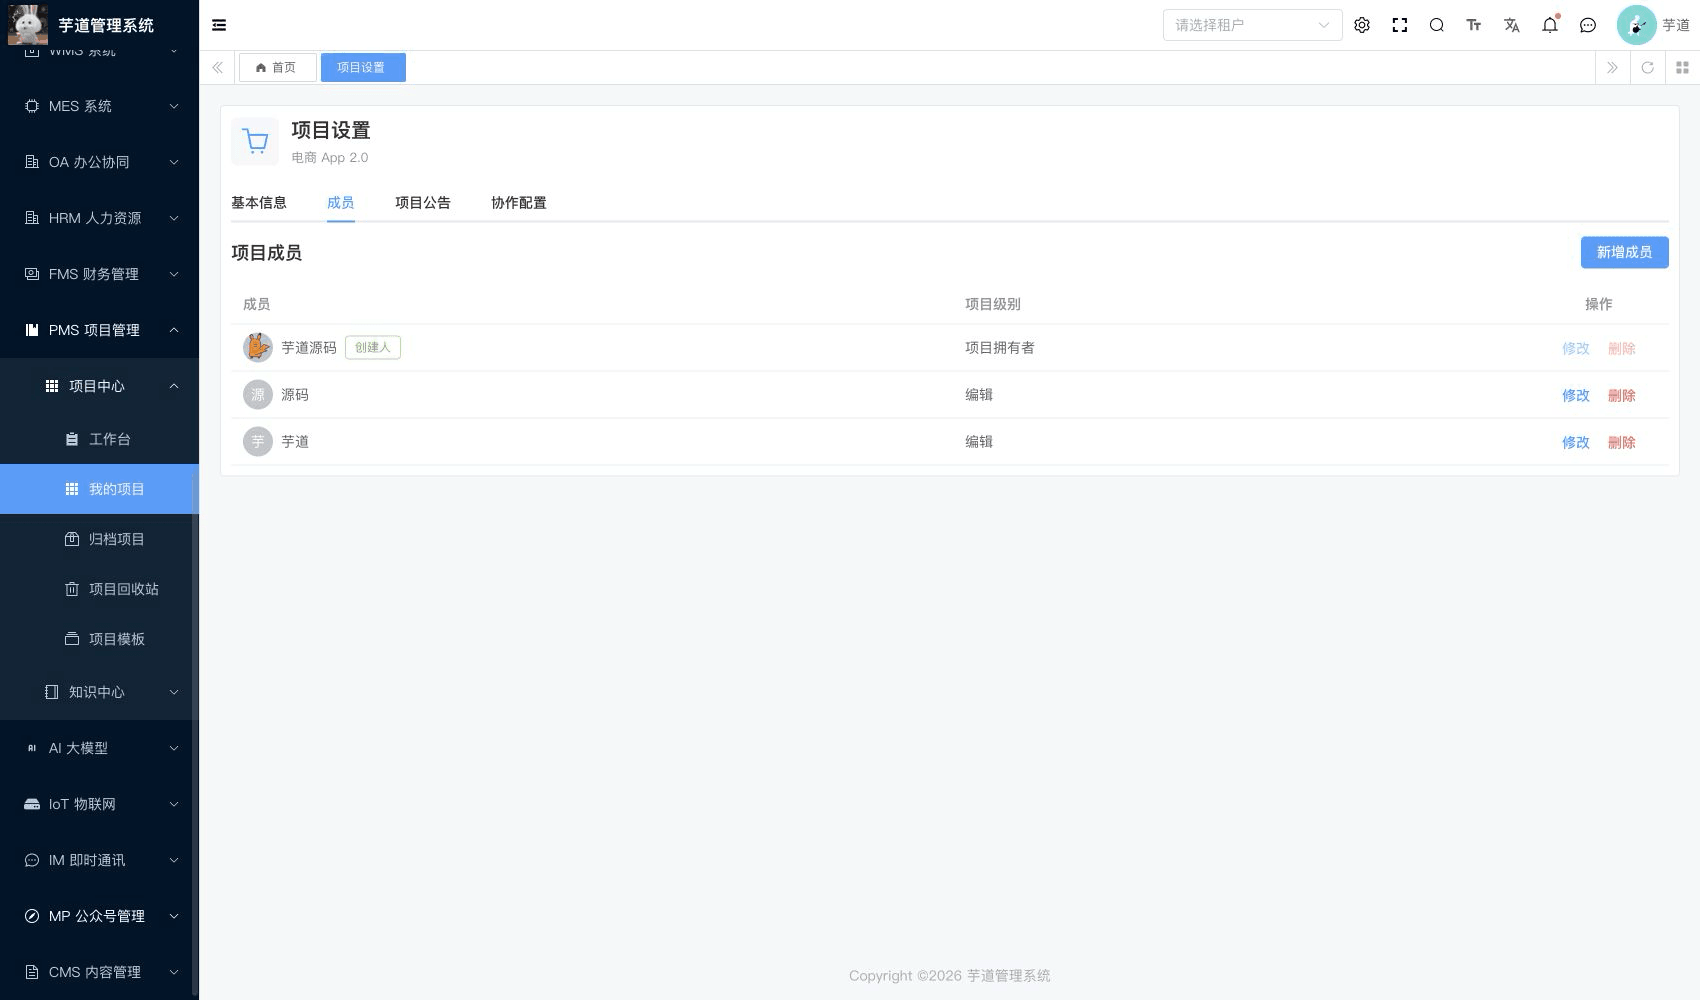Image resolution: width=1700 pixels, height=1000 pixels.
Task: Click the system logo image
Action: pos(27,25)
